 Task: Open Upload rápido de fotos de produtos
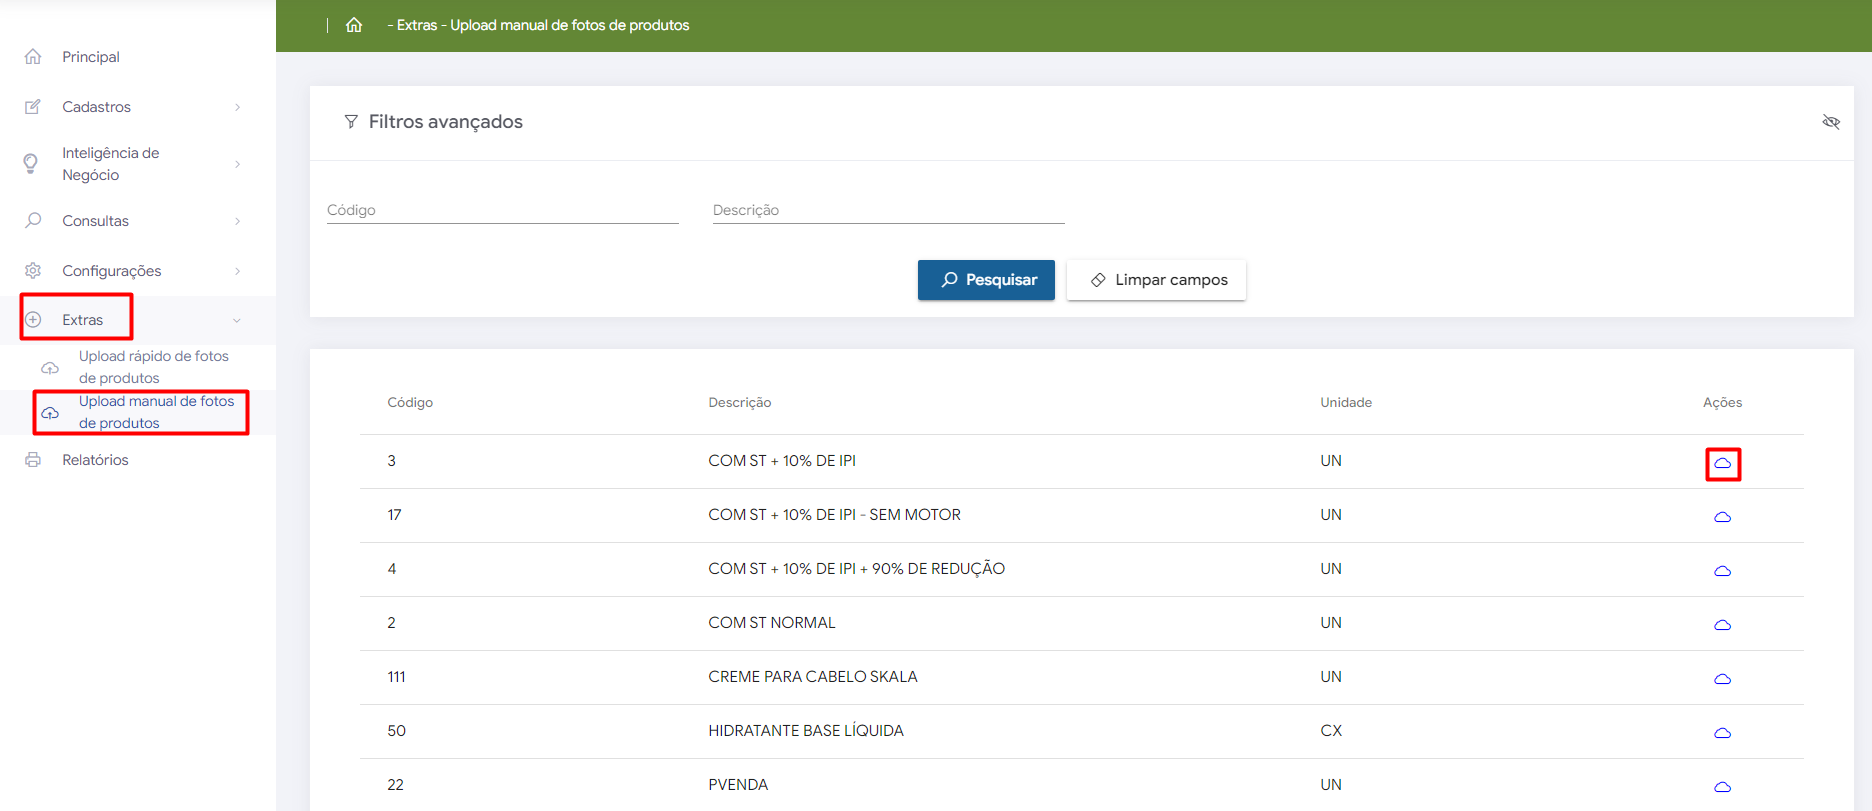(153, 367)
